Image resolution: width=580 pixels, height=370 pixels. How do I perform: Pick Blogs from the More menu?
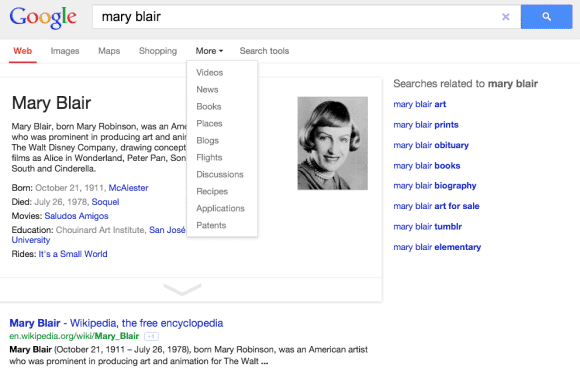coord(207,141)
